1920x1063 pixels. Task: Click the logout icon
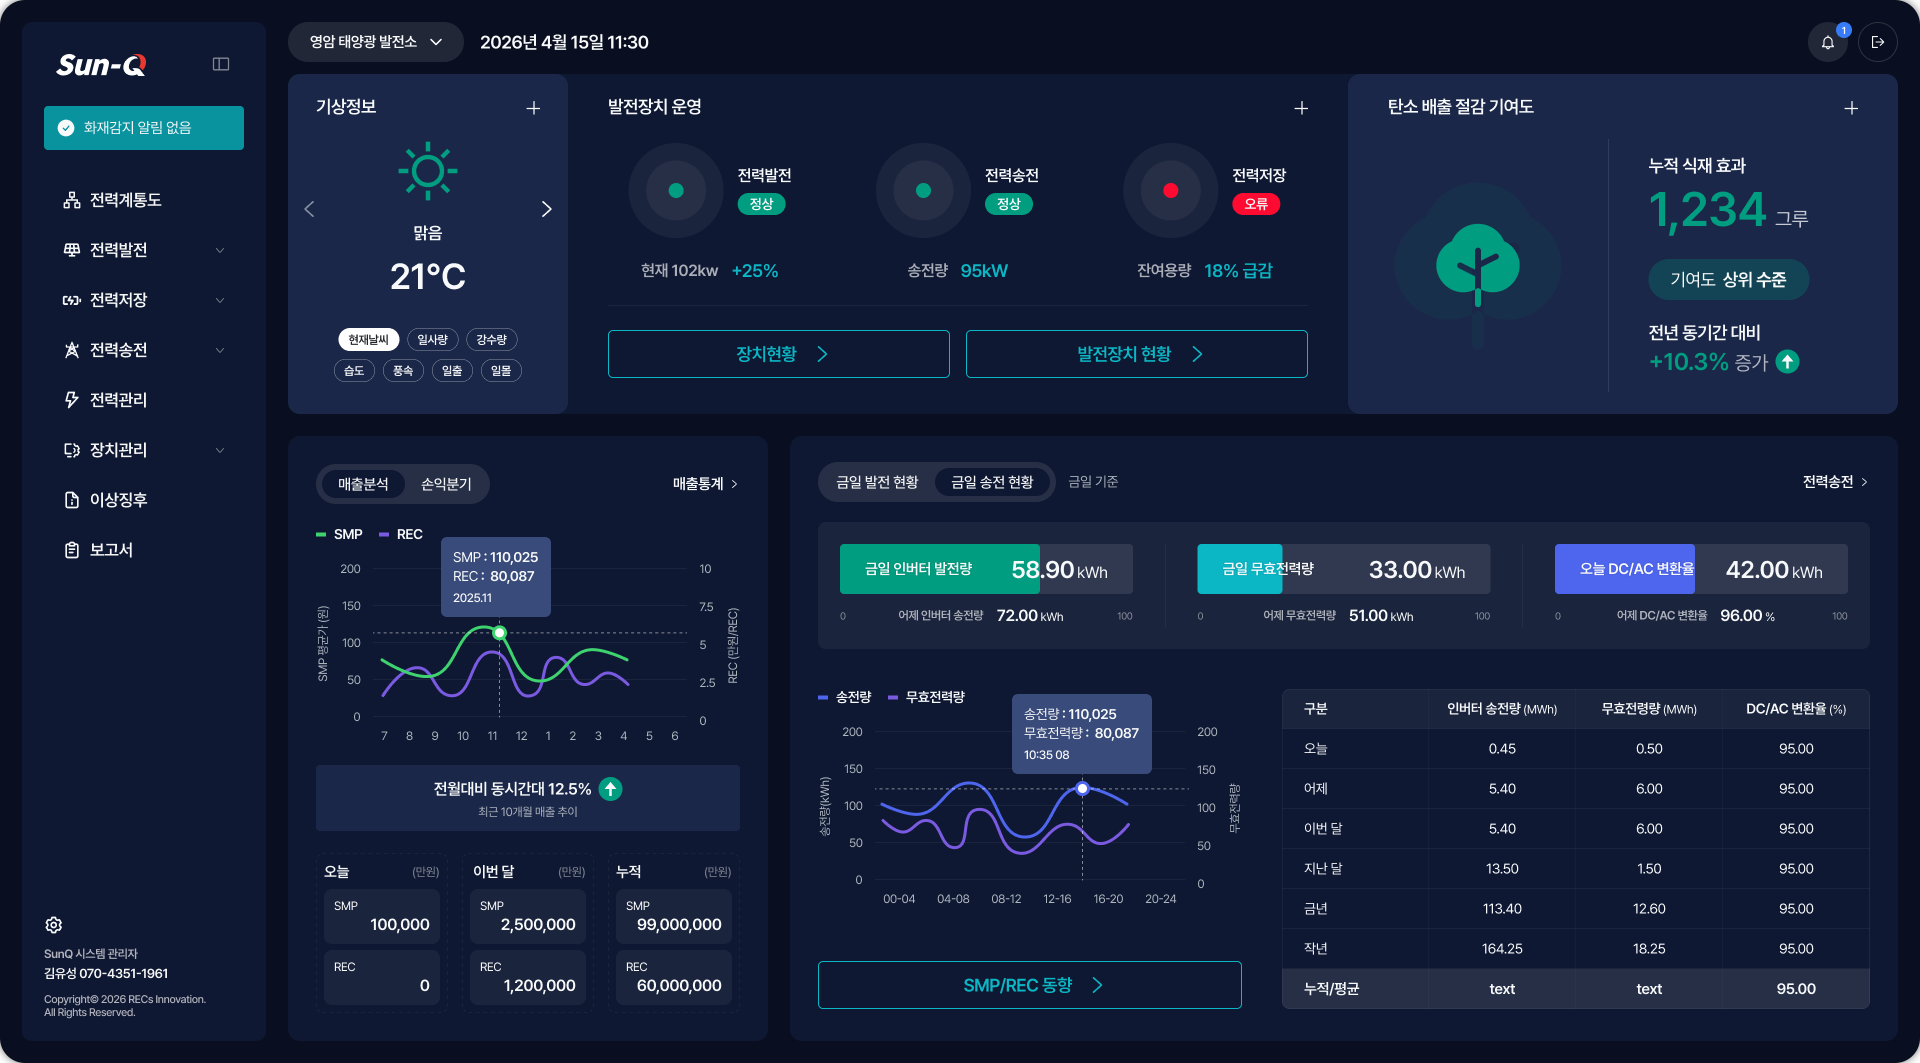[x=1878, y=42]
